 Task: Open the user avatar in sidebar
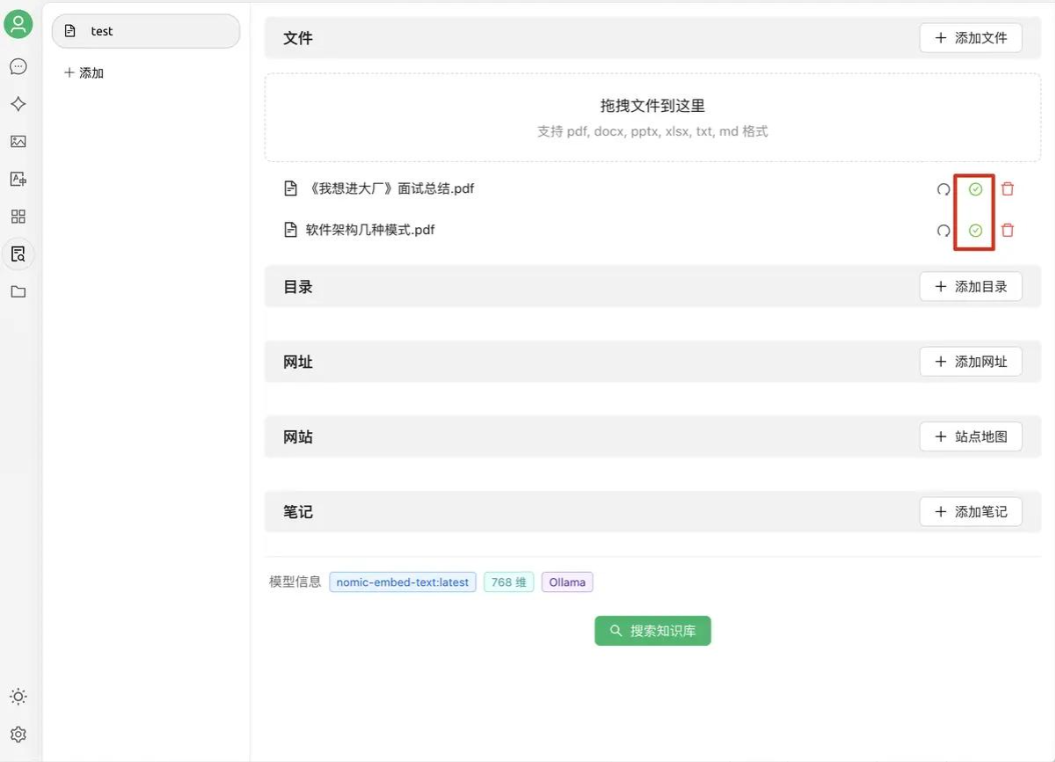pos(18,24)
